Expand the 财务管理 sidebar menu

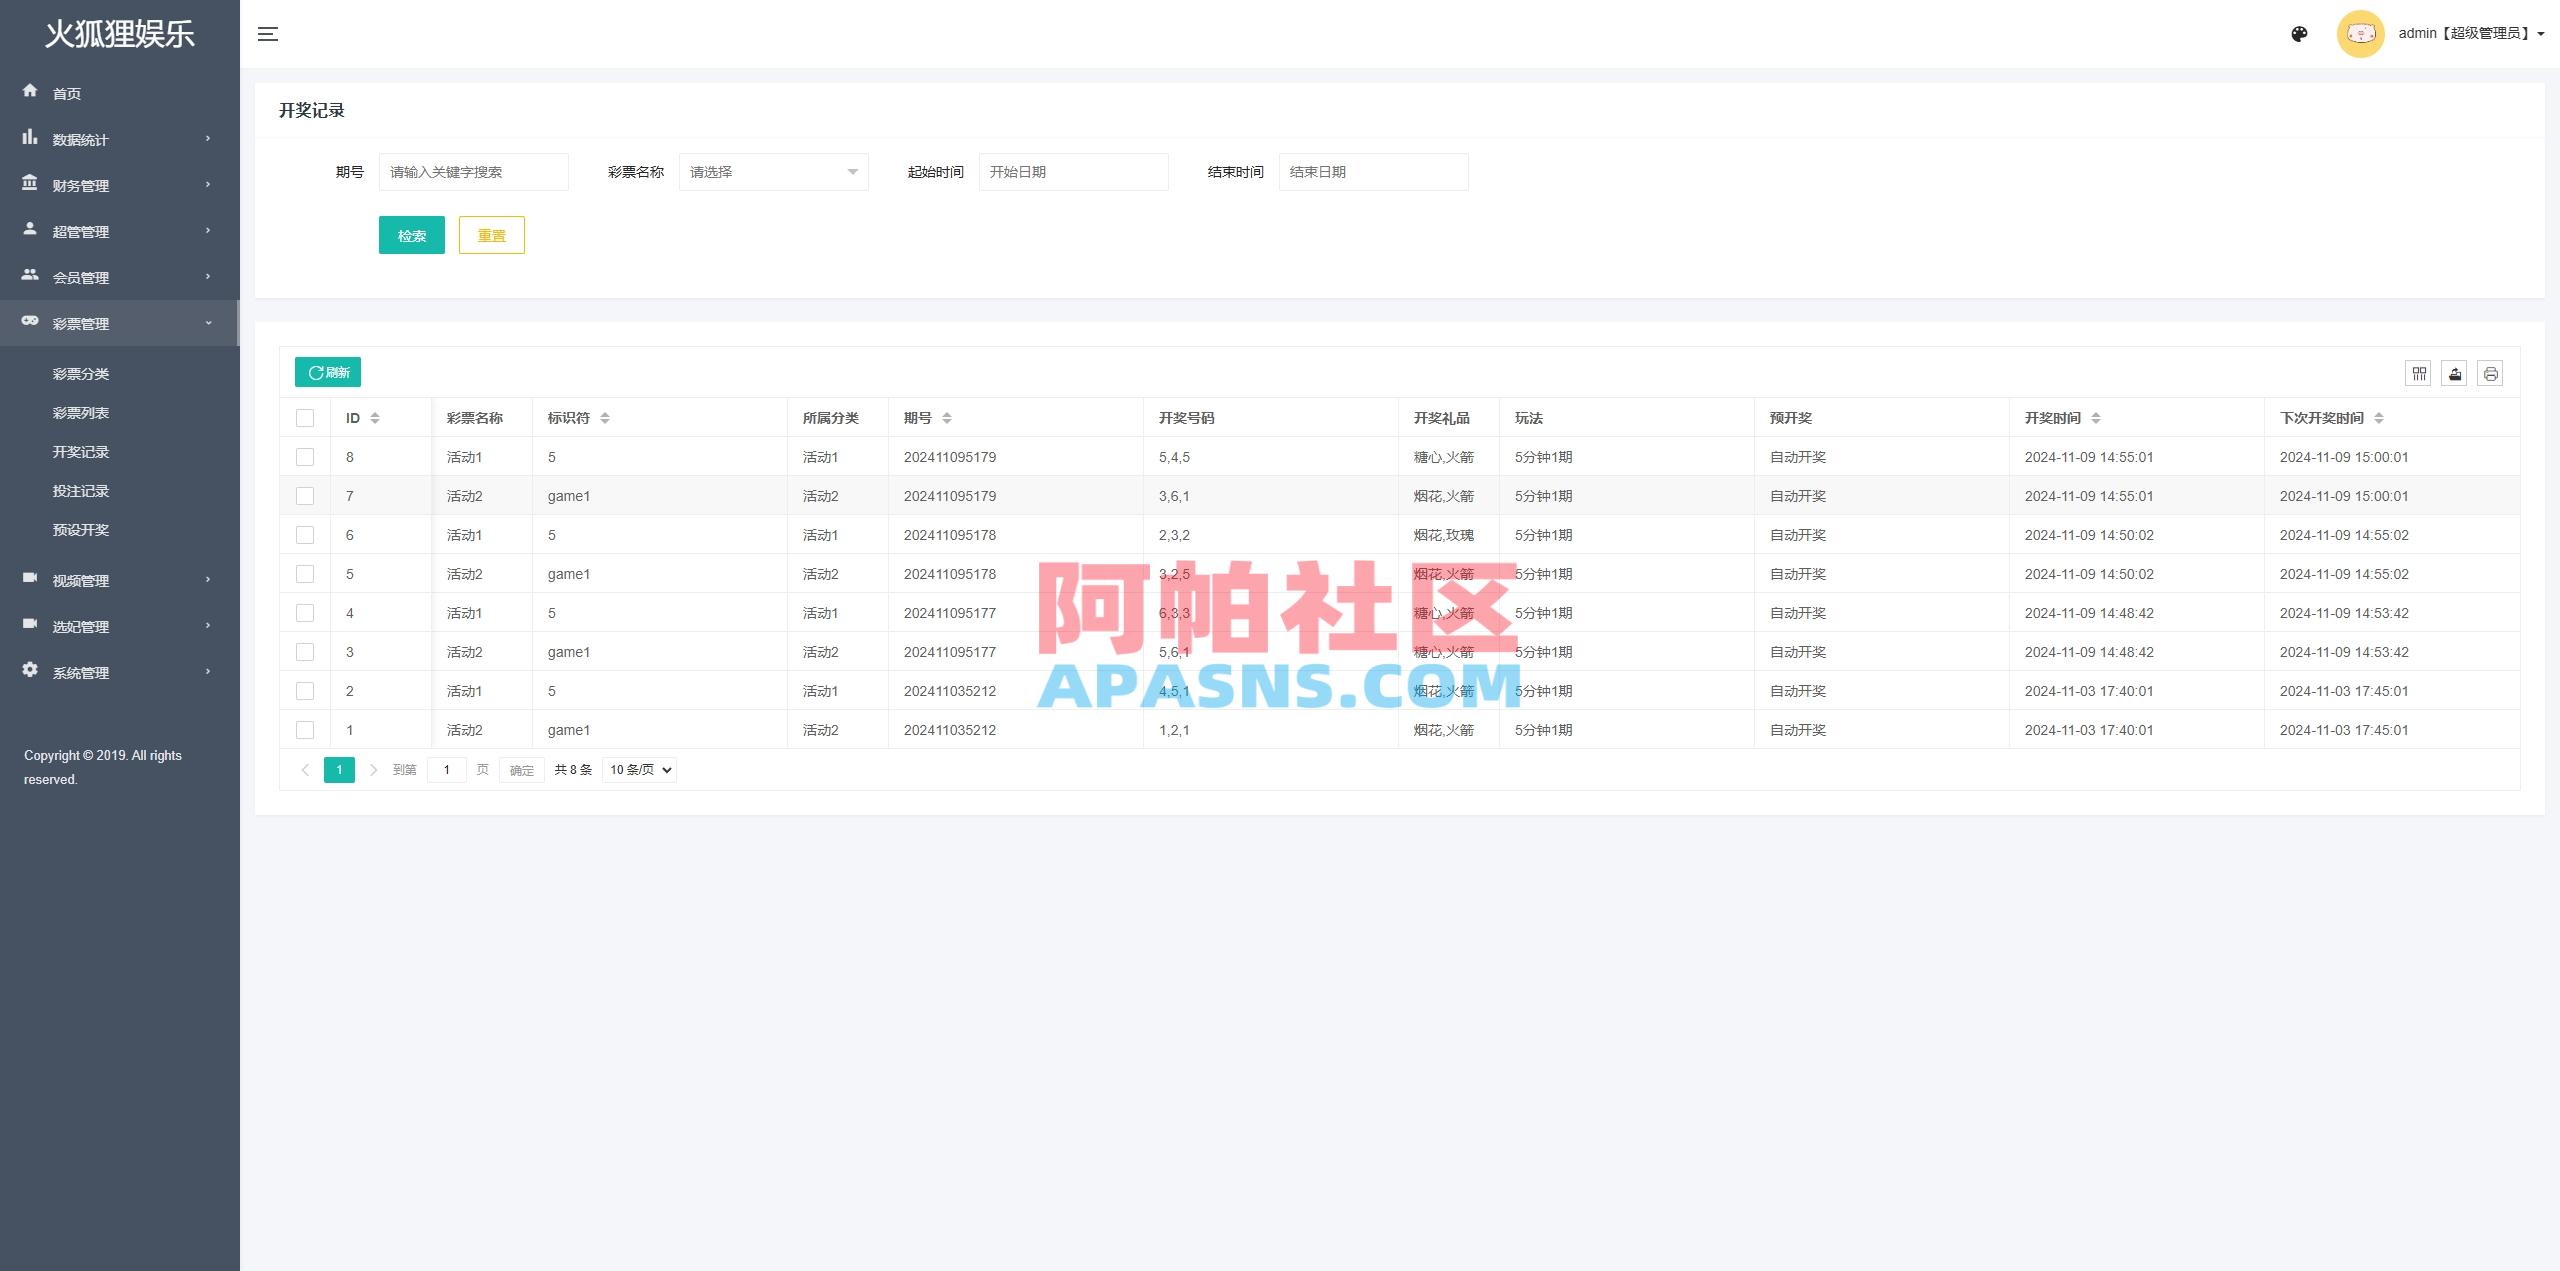80,185
